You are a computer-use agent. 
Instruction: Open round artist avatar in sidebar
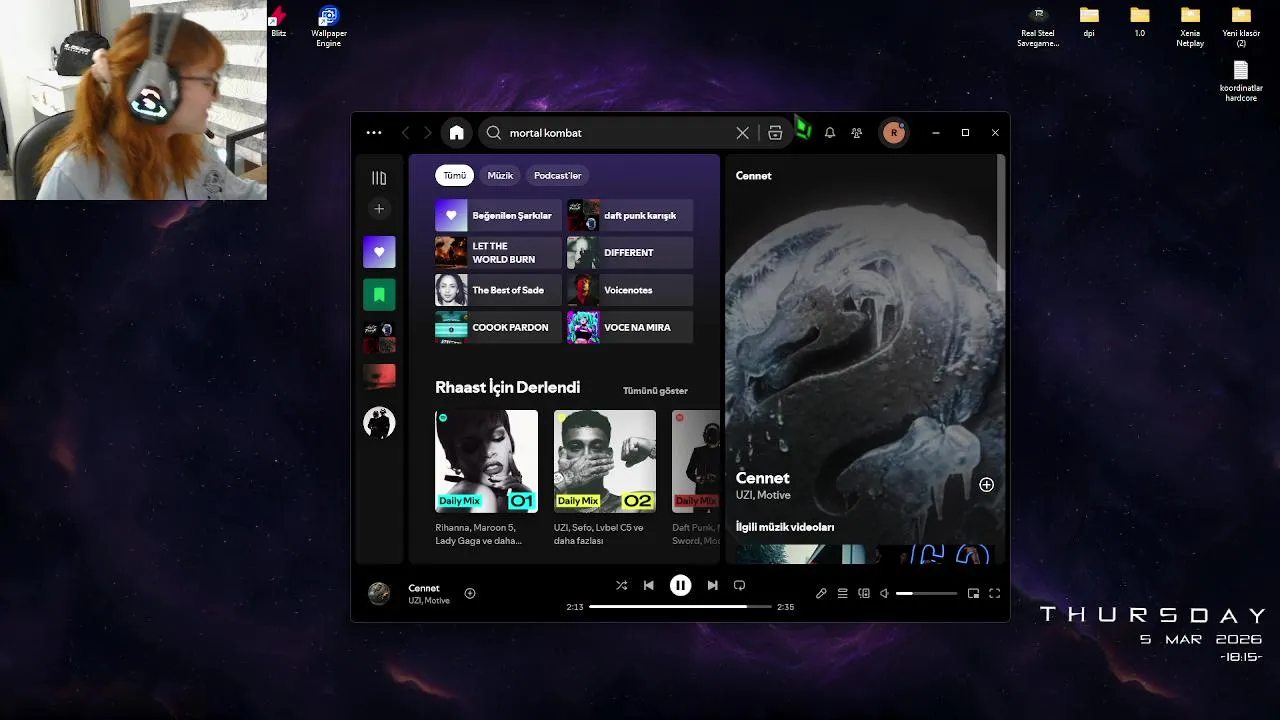[379, 422]
